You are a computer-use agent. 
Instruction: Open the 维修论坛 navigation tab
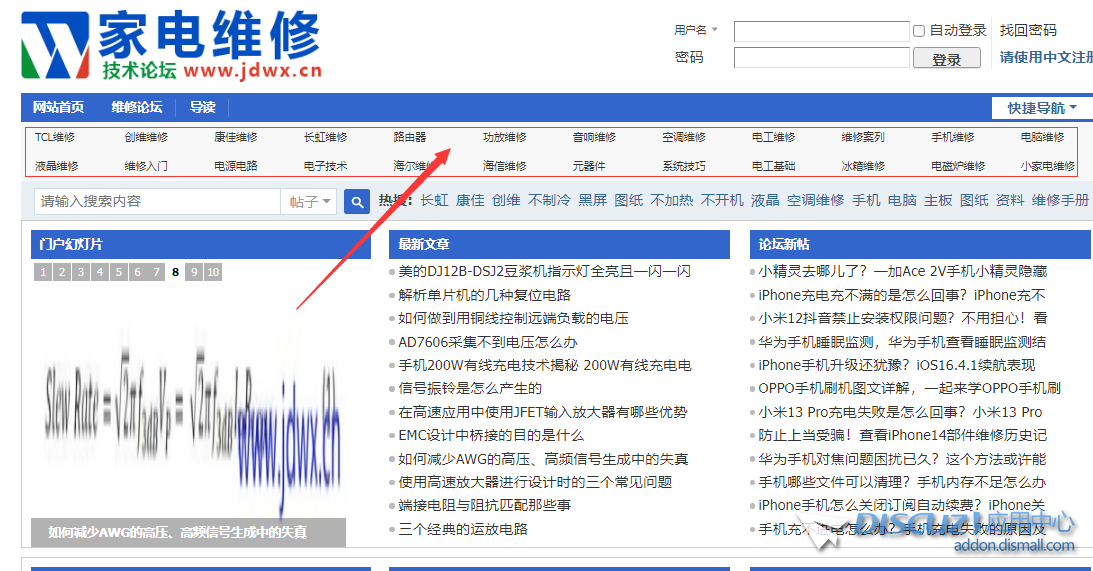137,108
